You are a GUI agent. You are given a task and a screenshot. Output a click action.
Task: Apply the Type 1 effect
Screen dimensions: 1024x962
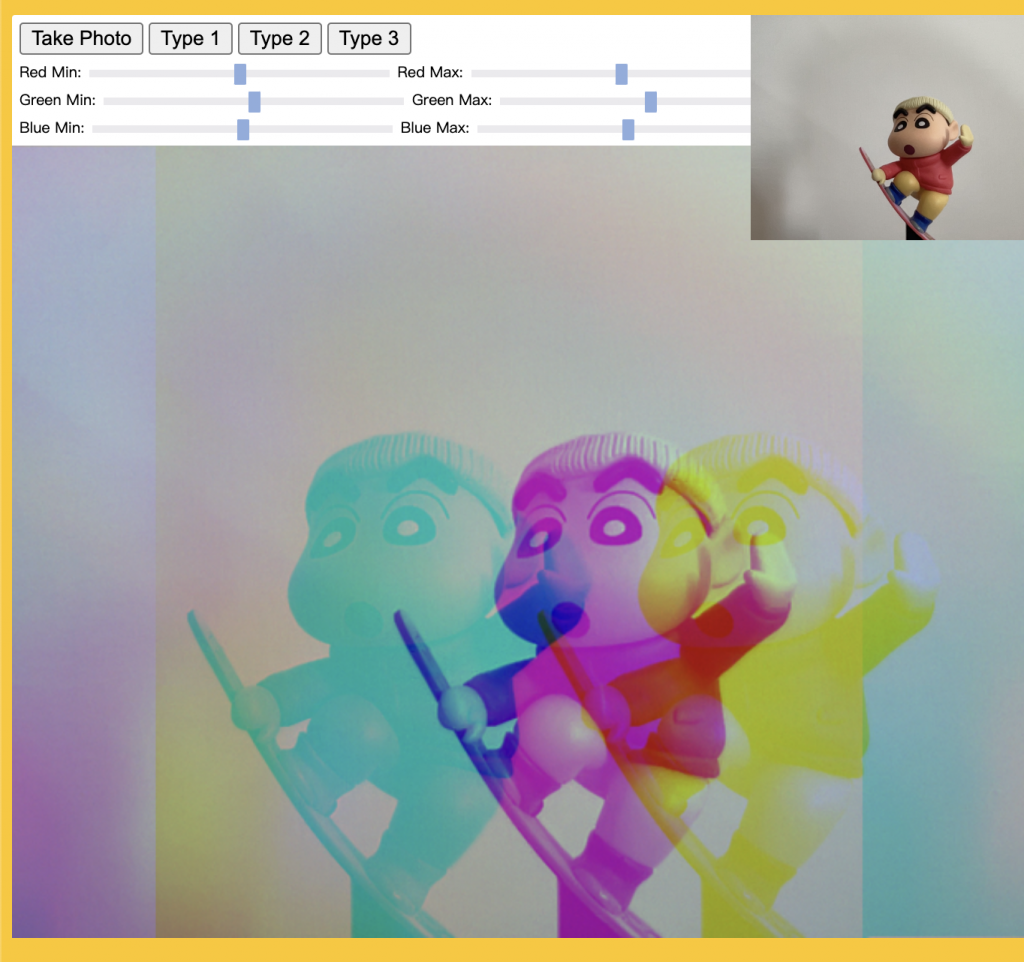190,39
